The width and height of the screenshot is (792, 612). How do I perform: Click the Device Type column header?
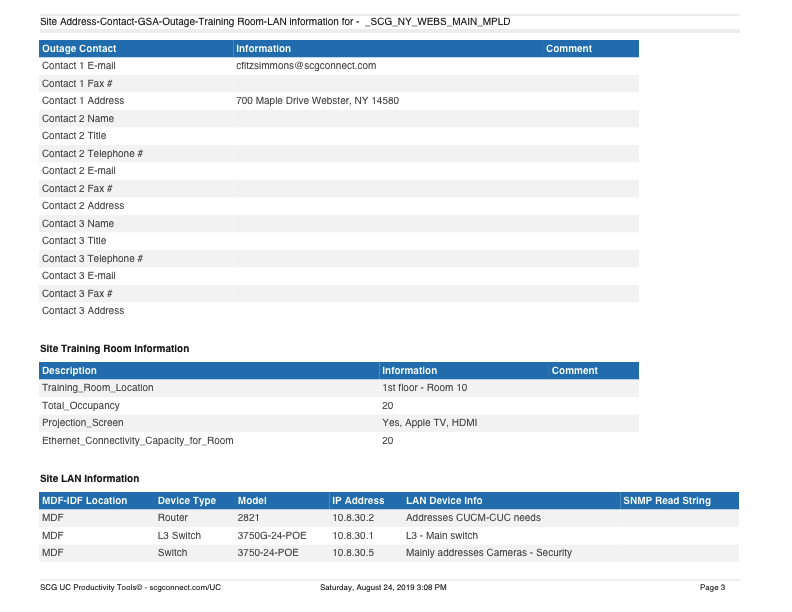click(x=187, y=501)
